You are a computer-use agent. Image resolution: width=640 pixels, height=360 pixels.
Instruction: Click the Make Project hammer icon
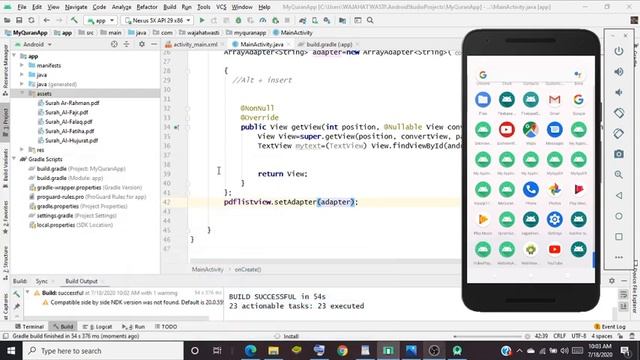pos(74,20)
